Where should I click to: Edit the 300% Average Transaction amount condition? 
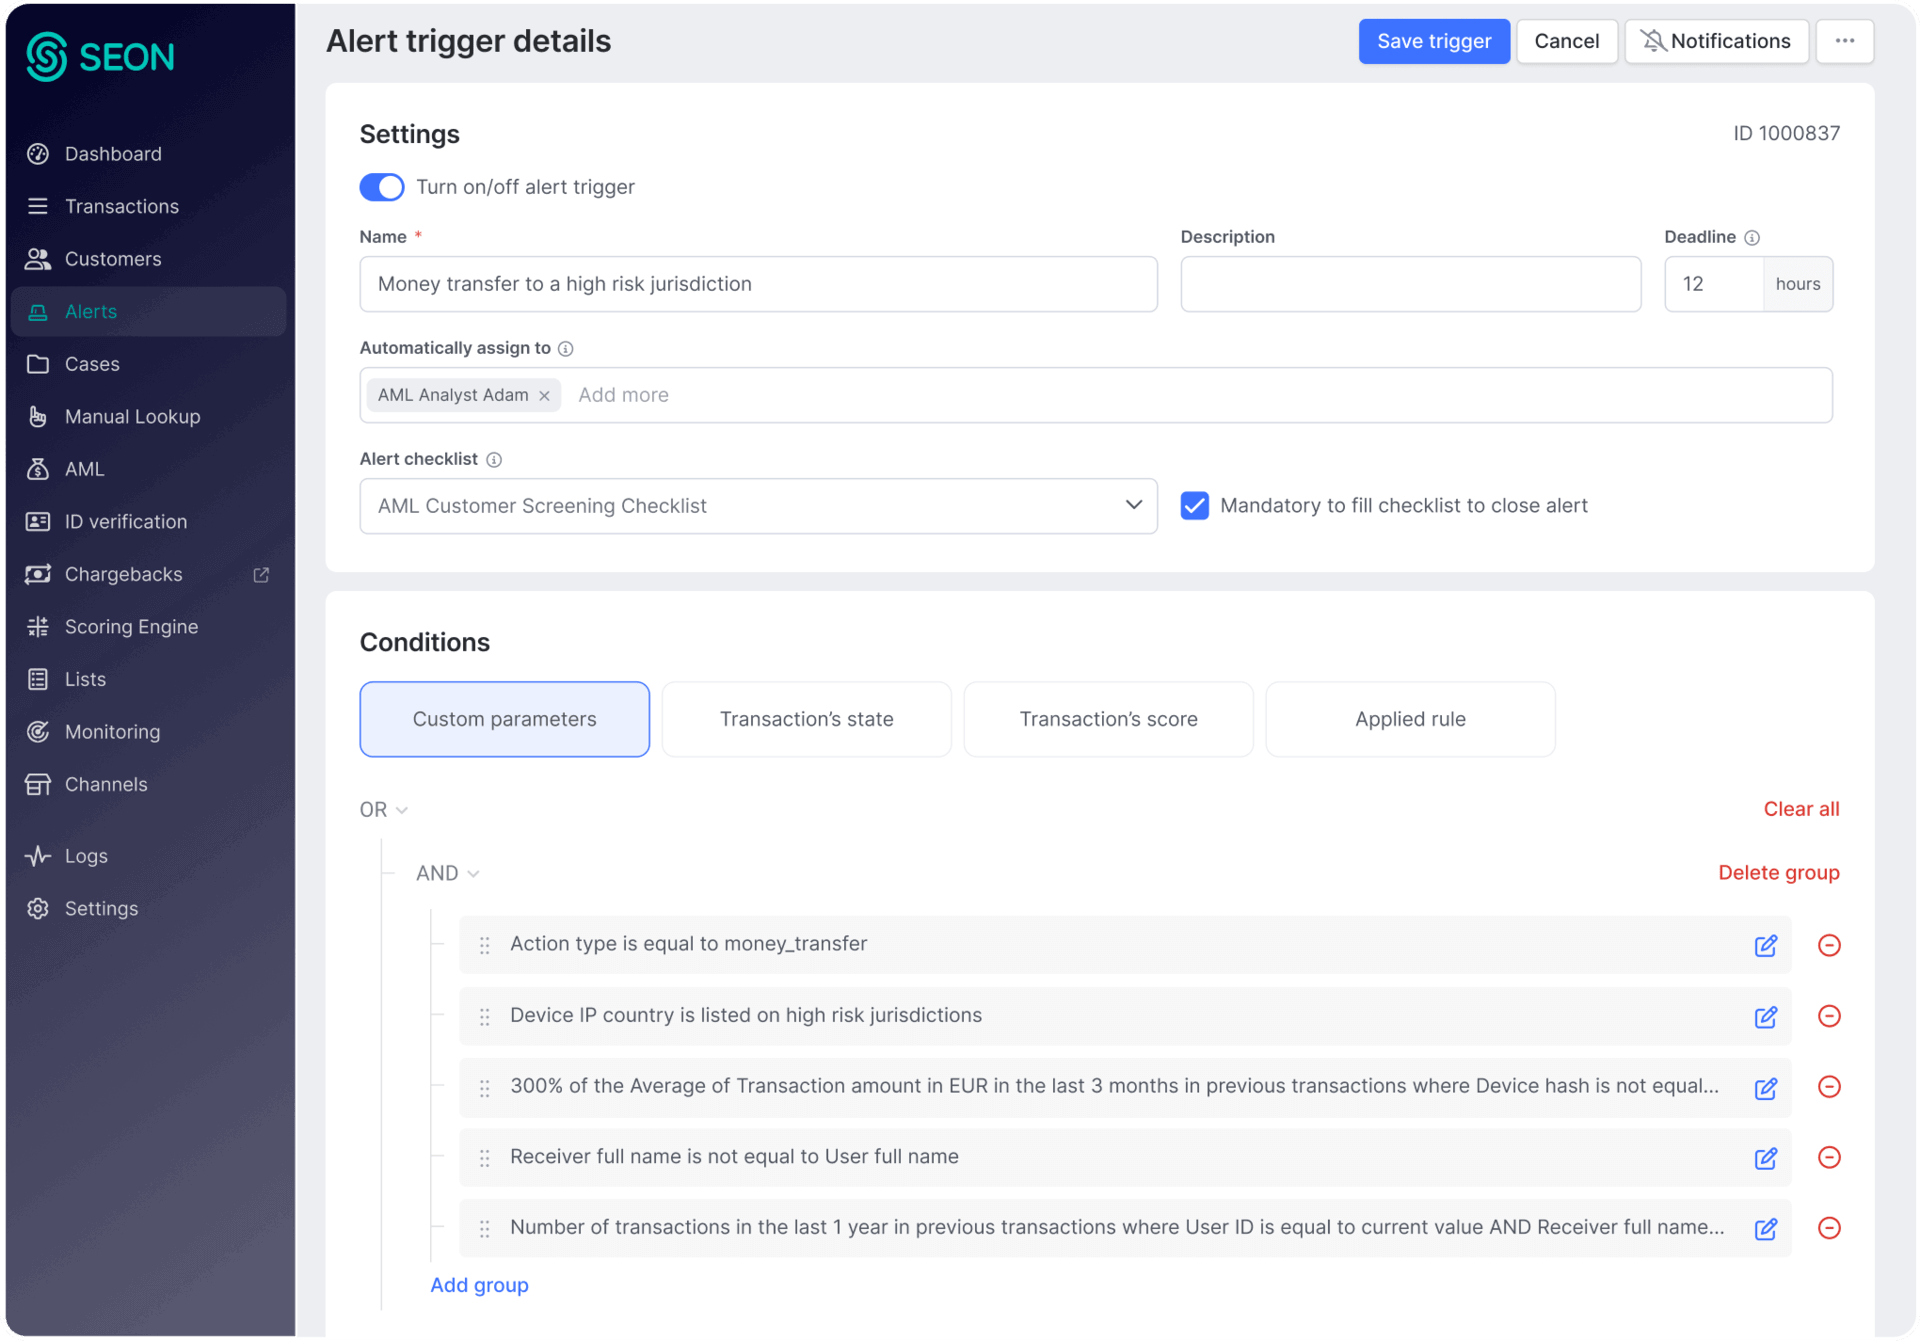coord(1765,1088)
